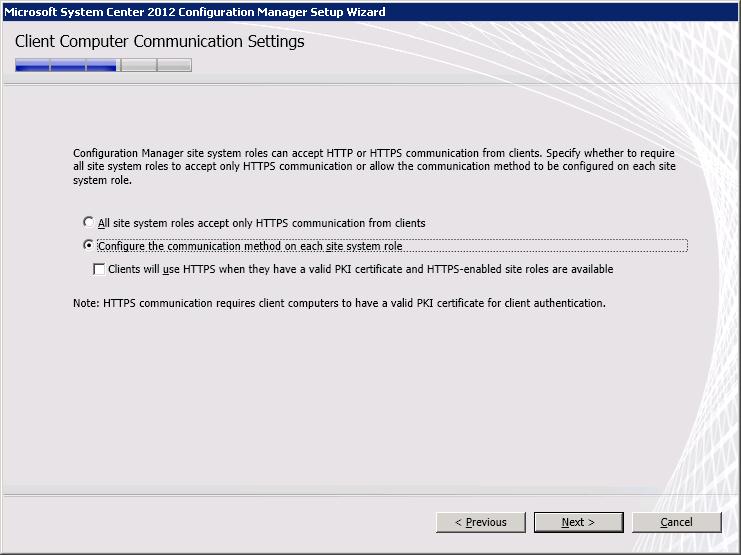Click the note about PKI certificate requirement

click(340, 302)
